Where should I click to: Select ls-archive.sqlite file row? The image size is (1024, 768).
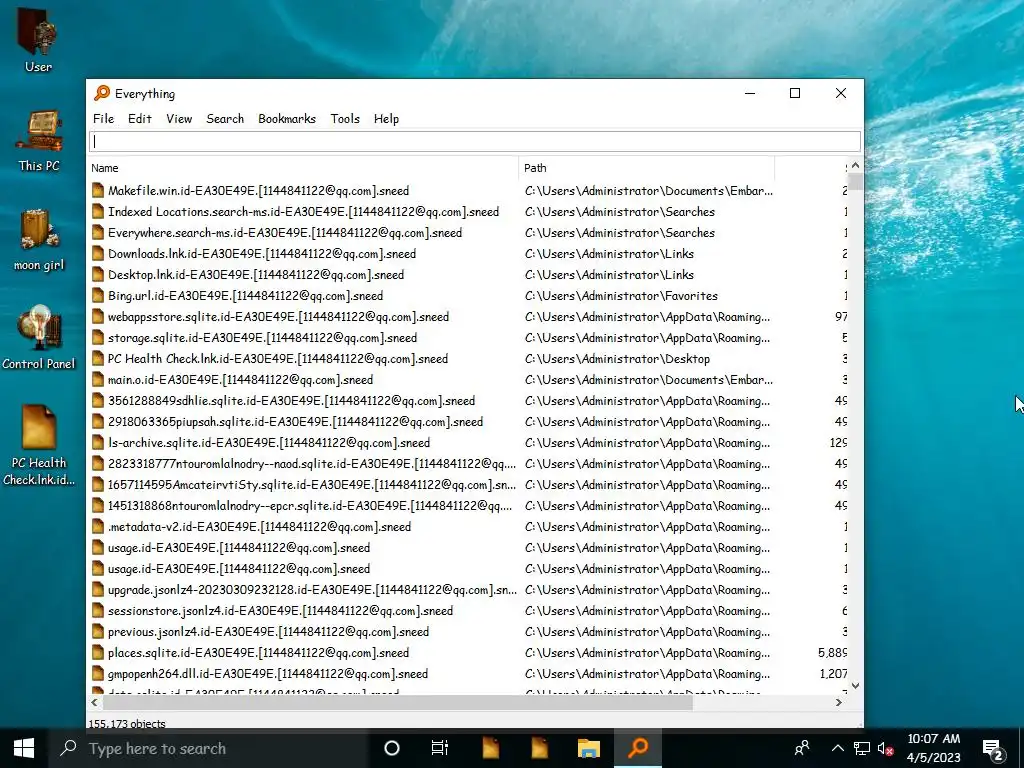(x=468, y=443)
